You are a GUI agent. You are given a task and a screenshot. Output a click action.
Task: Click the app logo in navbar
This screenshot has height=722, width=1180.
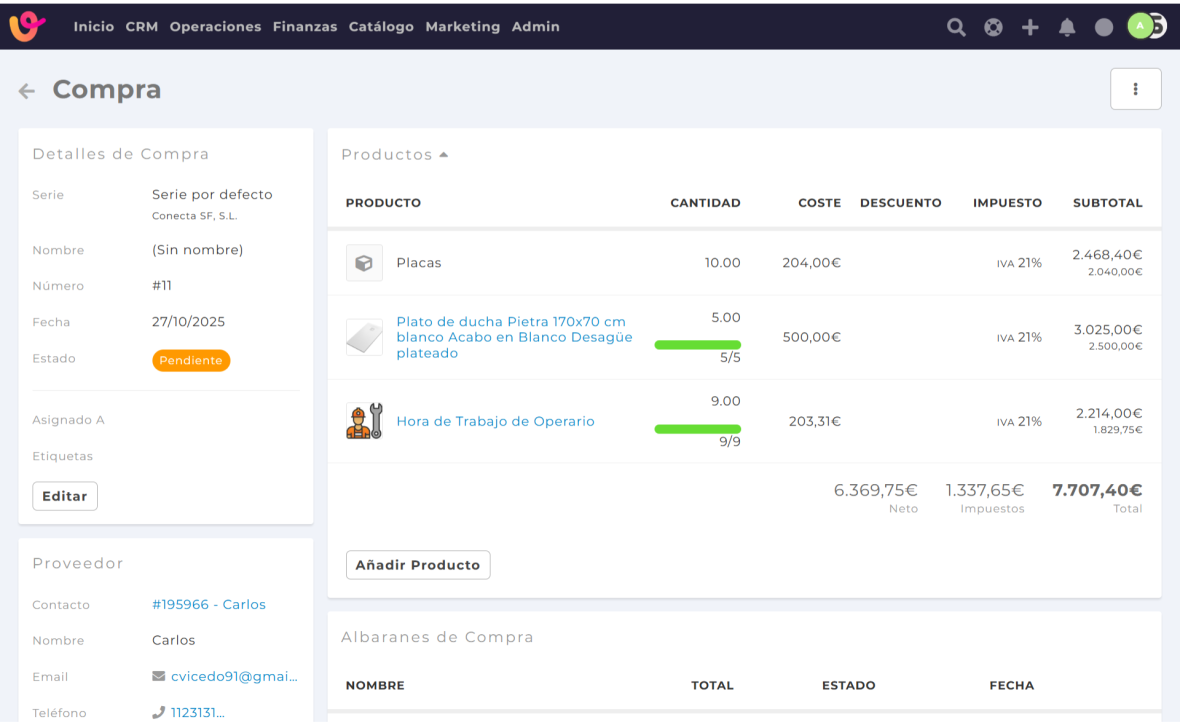pyautogui.click(x=27, y=26)
